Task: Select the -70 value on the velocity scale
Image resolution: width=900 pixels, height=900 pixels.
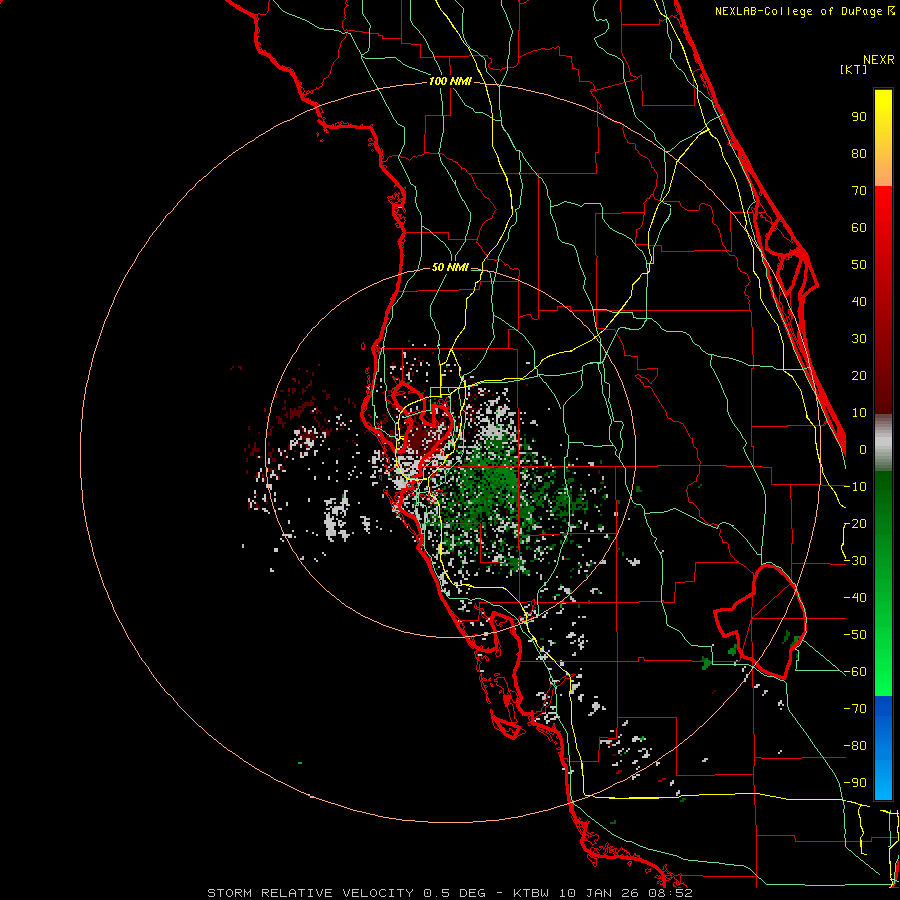Action: [855, 709]
